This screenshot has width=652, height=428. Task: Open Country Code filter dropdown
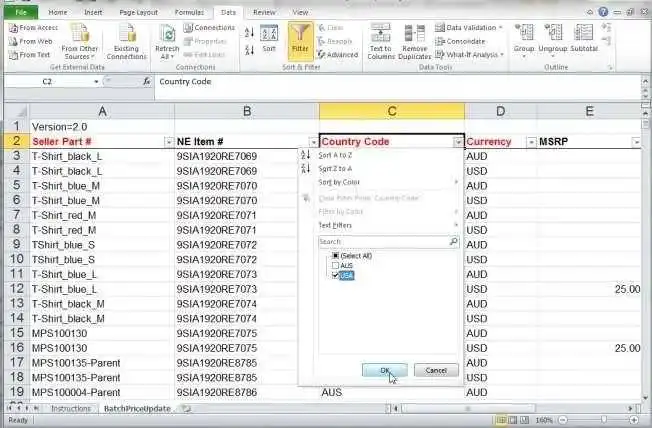click(x=458, y=142)
